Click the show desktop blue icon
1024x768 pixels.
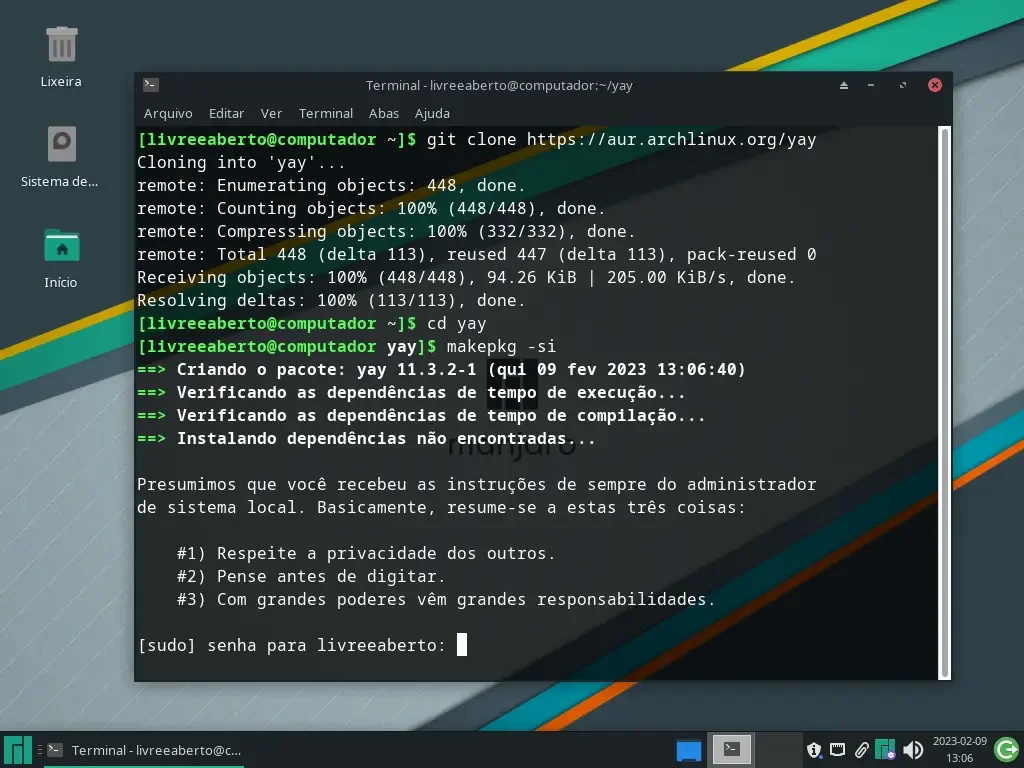(688, 750)
